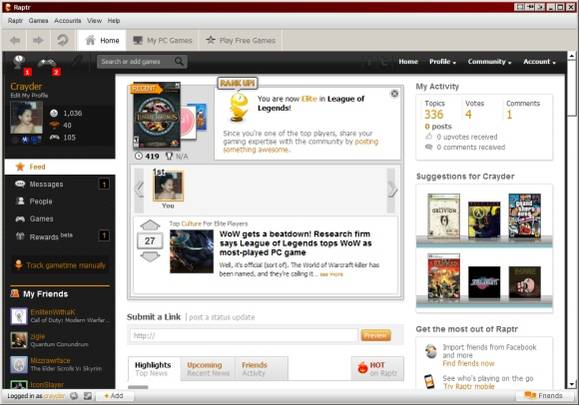This screenshot has width=579, height=405.
Task: Open the game controller notifications icon
Action: (x=47, y=62)
